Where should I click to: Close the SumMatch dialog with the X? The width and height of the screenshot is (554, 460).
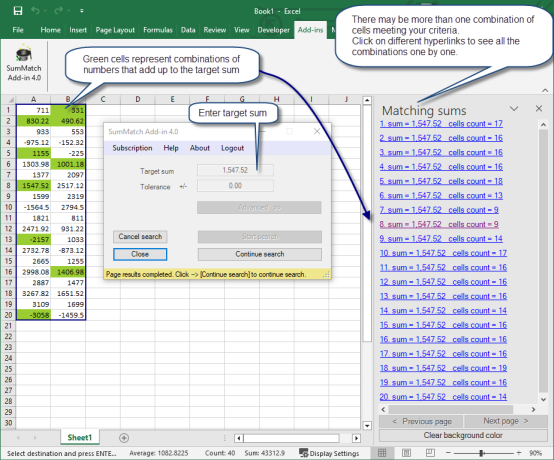317,131
